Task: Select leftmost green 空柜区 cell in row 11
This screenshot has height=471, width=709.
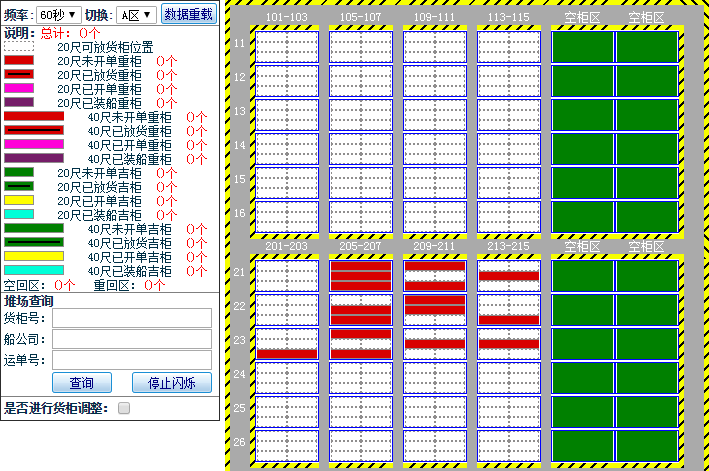Action: coord(583,47)
